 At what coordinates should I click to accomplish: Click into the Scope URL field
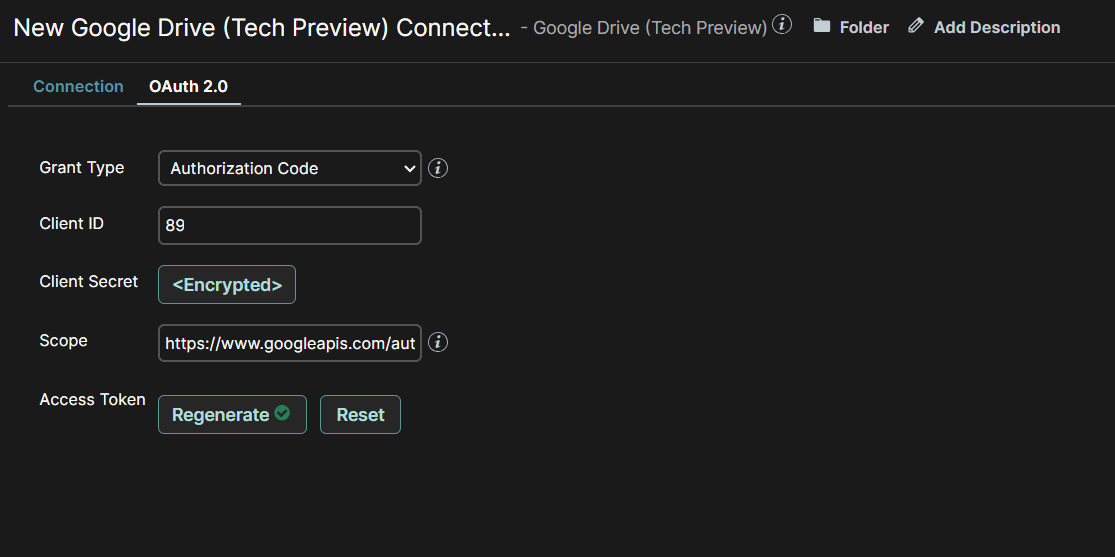pos(290,343)
